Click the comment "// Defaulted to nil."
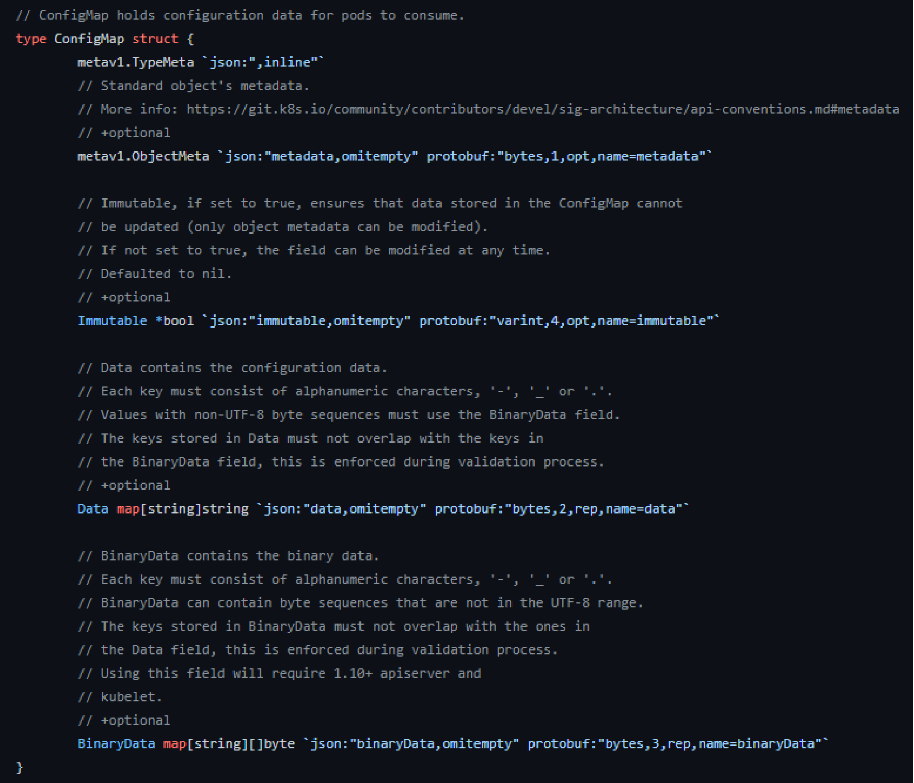 (154, 274)
